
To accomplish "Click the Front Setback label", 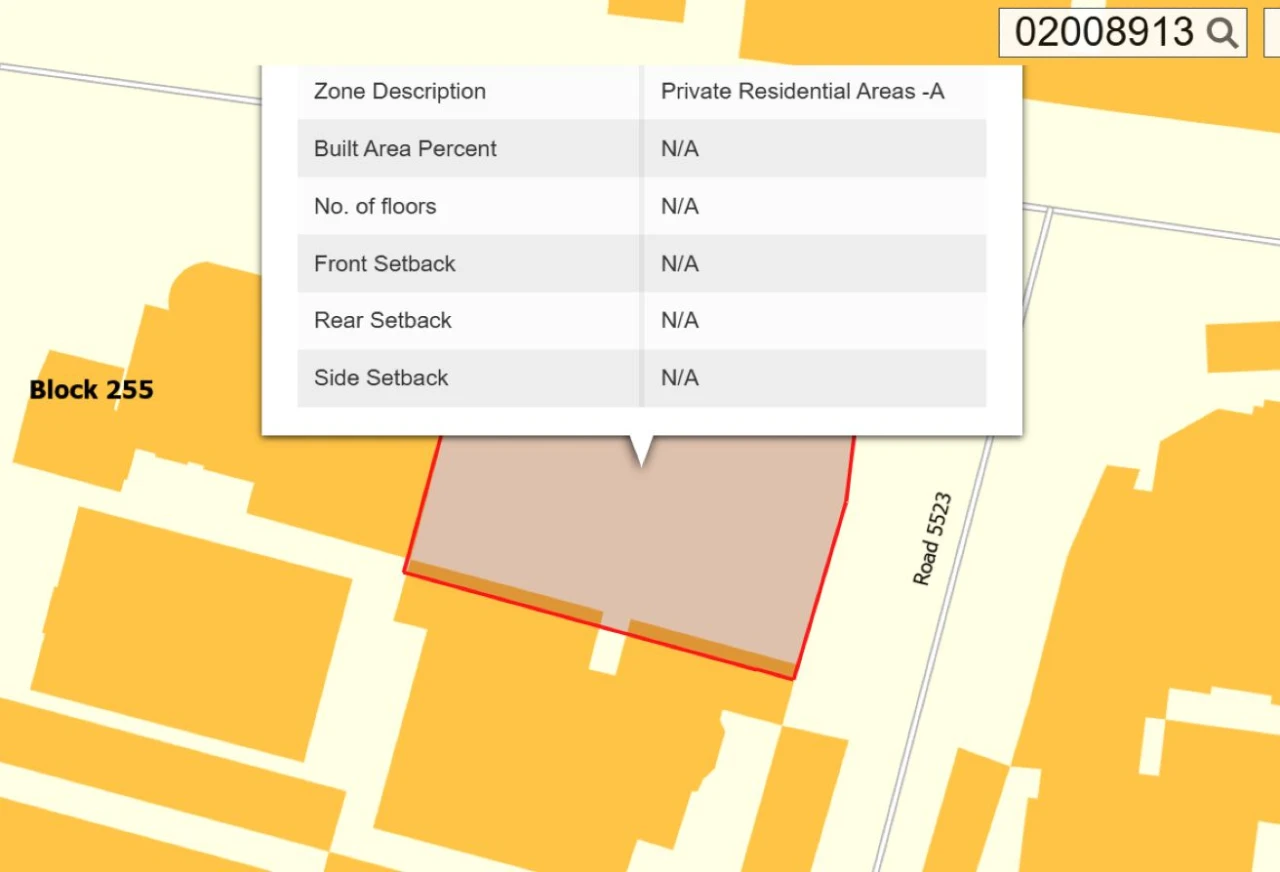I will click(x=384, y=264).
